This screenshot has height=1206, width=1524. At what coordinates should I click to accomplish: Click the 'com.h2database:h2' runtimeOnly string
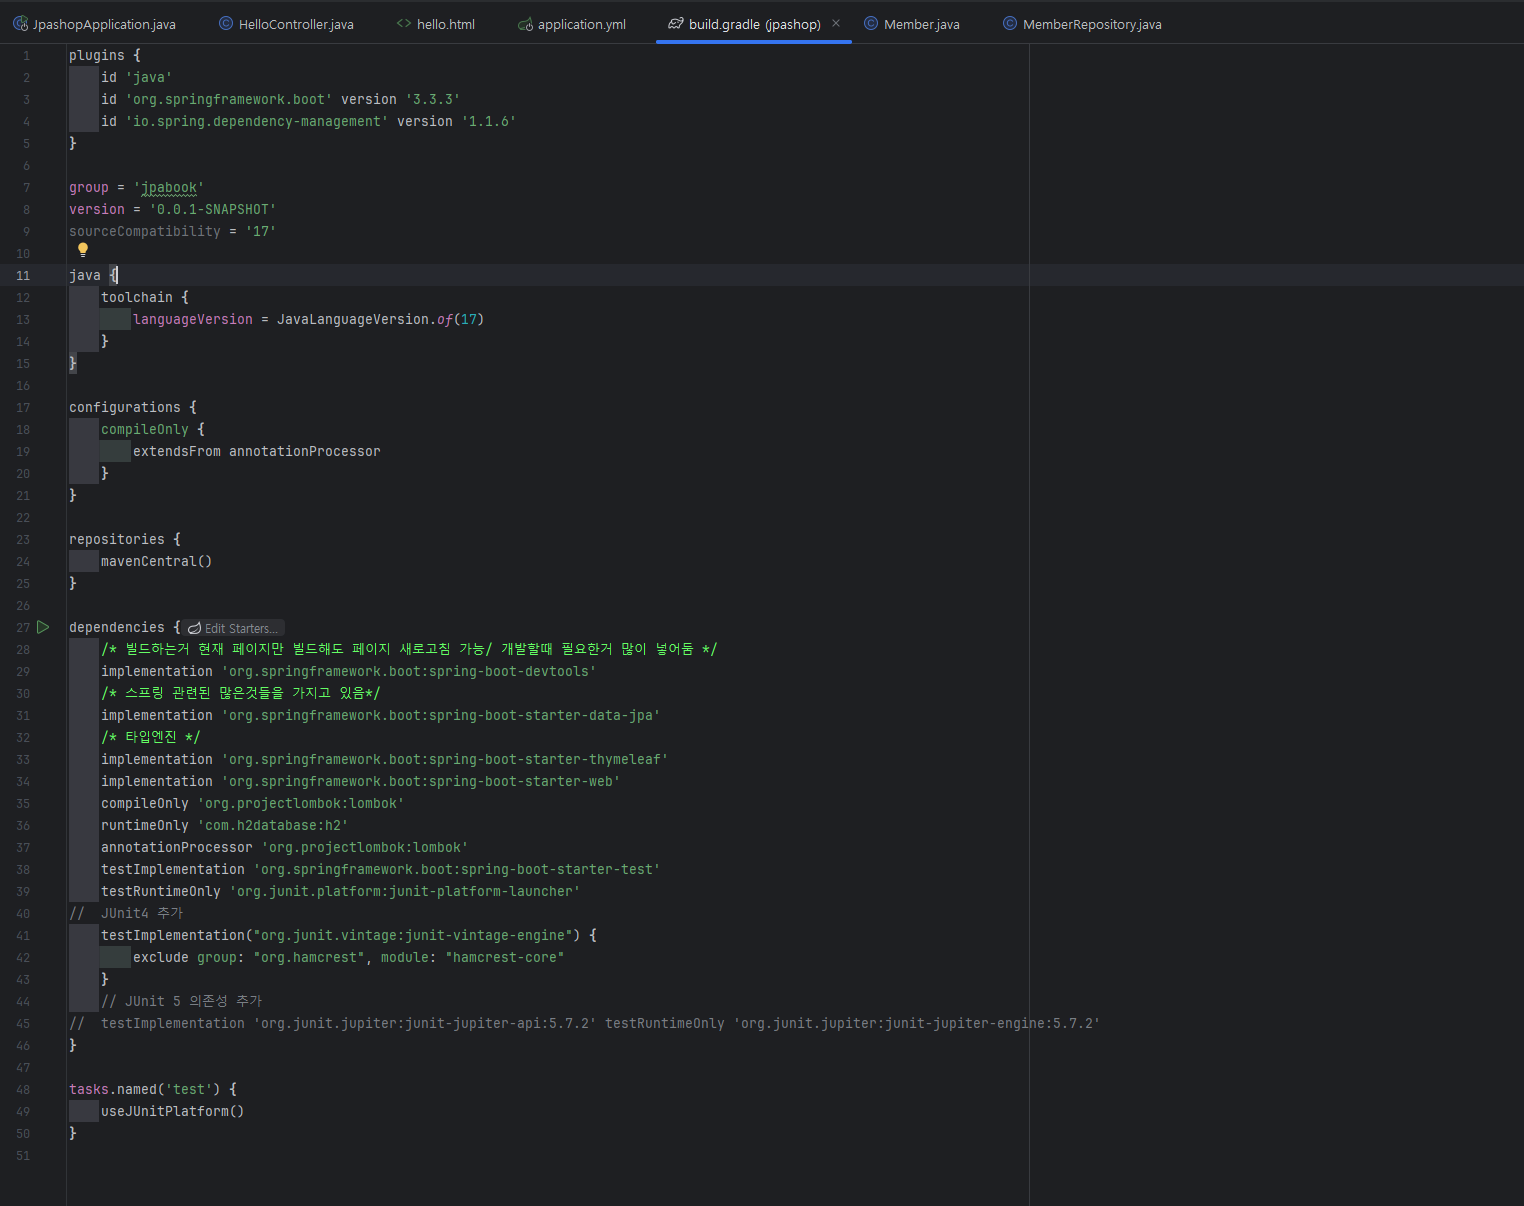(x=273, y=825)
